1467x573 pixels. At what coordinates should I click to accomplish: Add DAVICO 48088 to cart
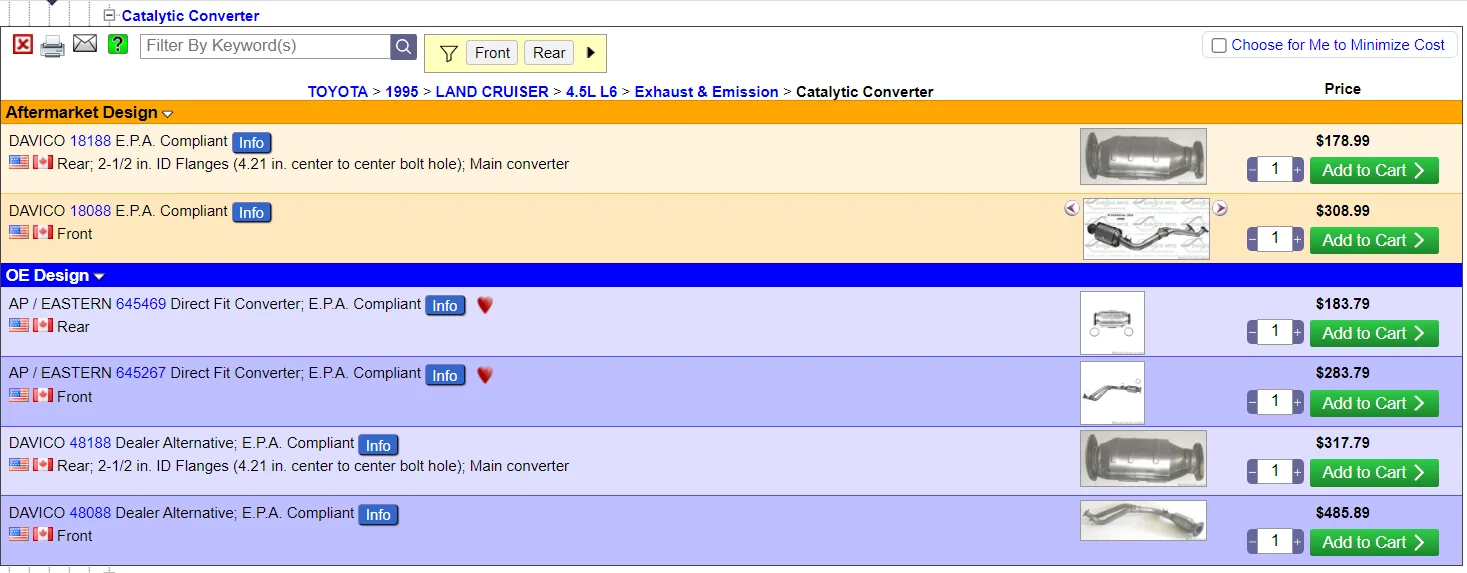(x=1374, y=542)
